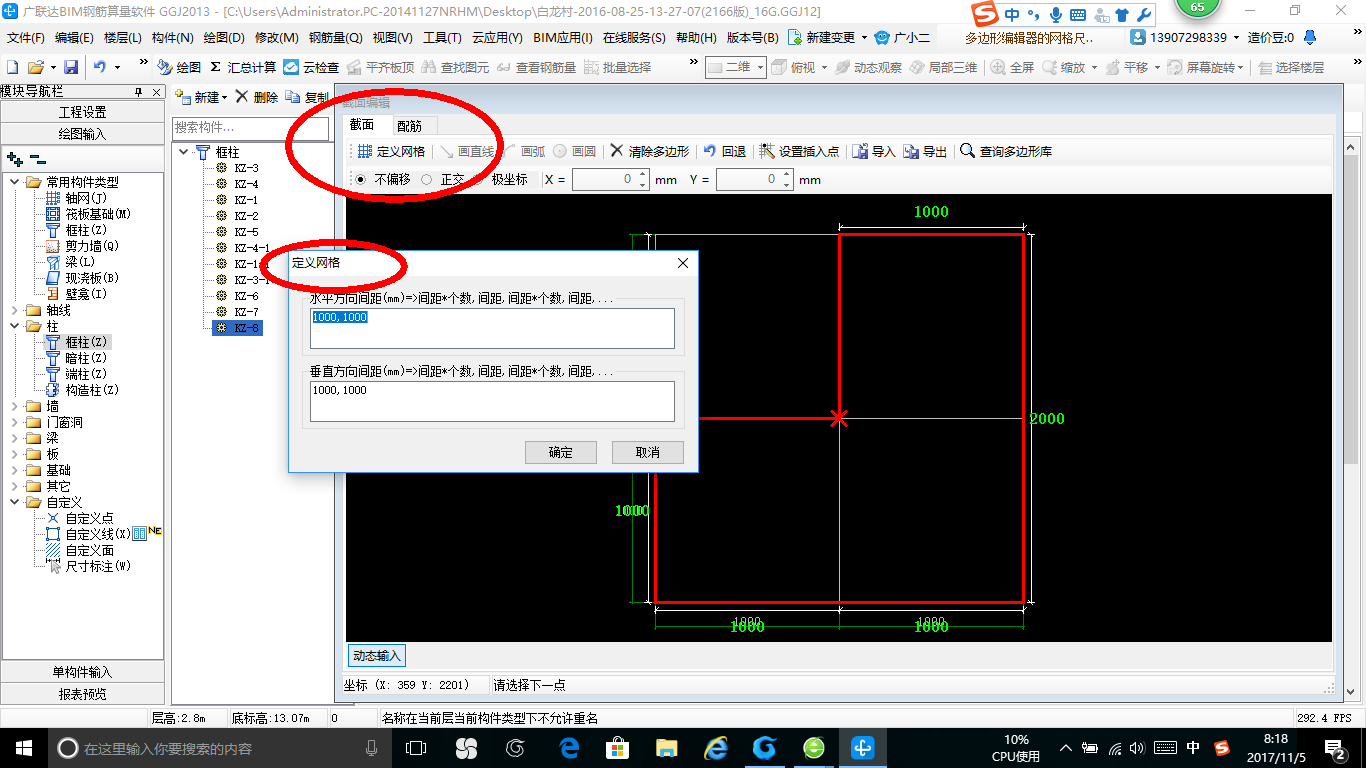Select the 极坐标 radio button
The width and height of the screenshot is (1366, 768).
coord(477,179)
